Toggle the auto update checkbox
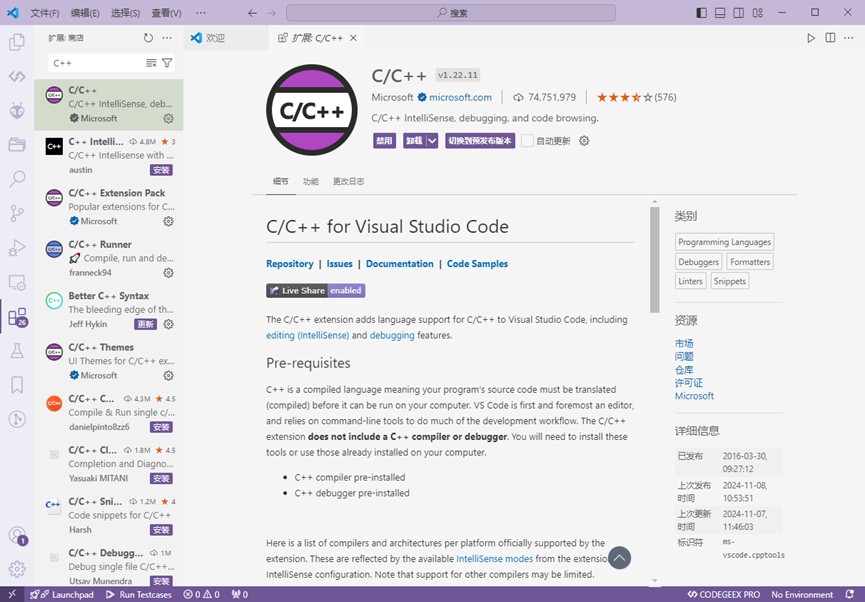 527,141
